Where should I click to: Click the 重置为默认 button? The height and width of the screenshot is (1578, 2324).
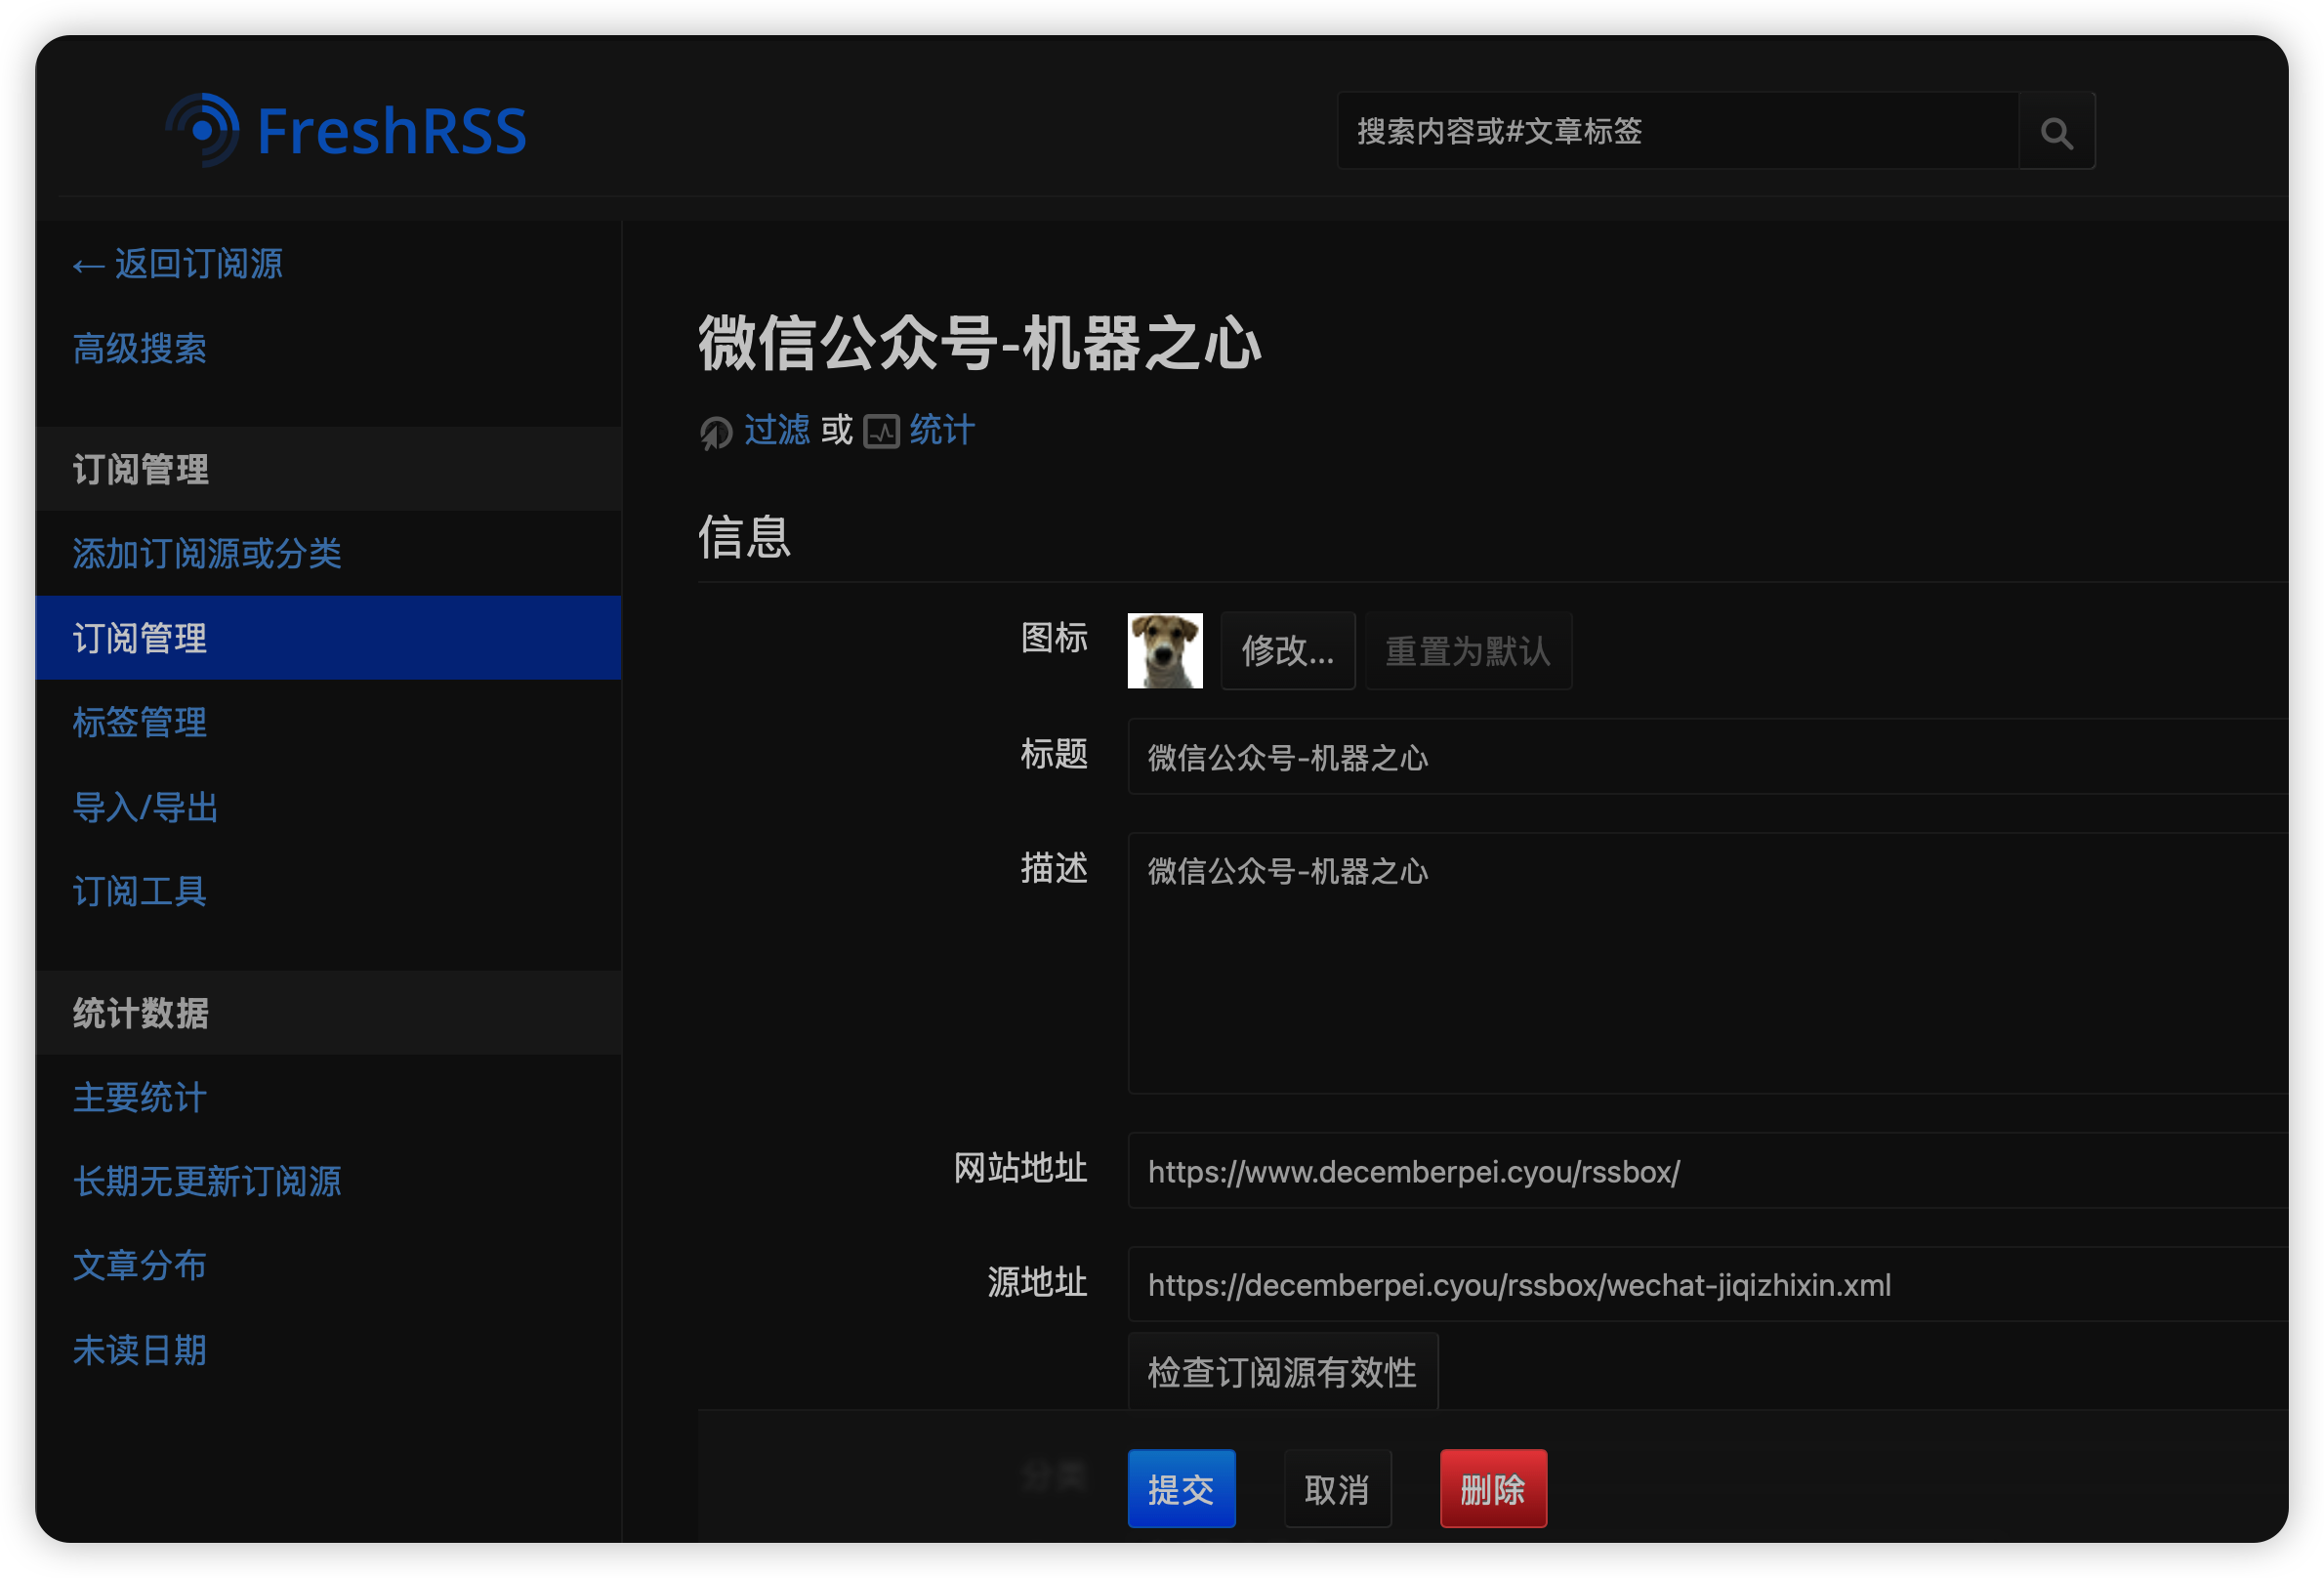(x=1468, y=651)
